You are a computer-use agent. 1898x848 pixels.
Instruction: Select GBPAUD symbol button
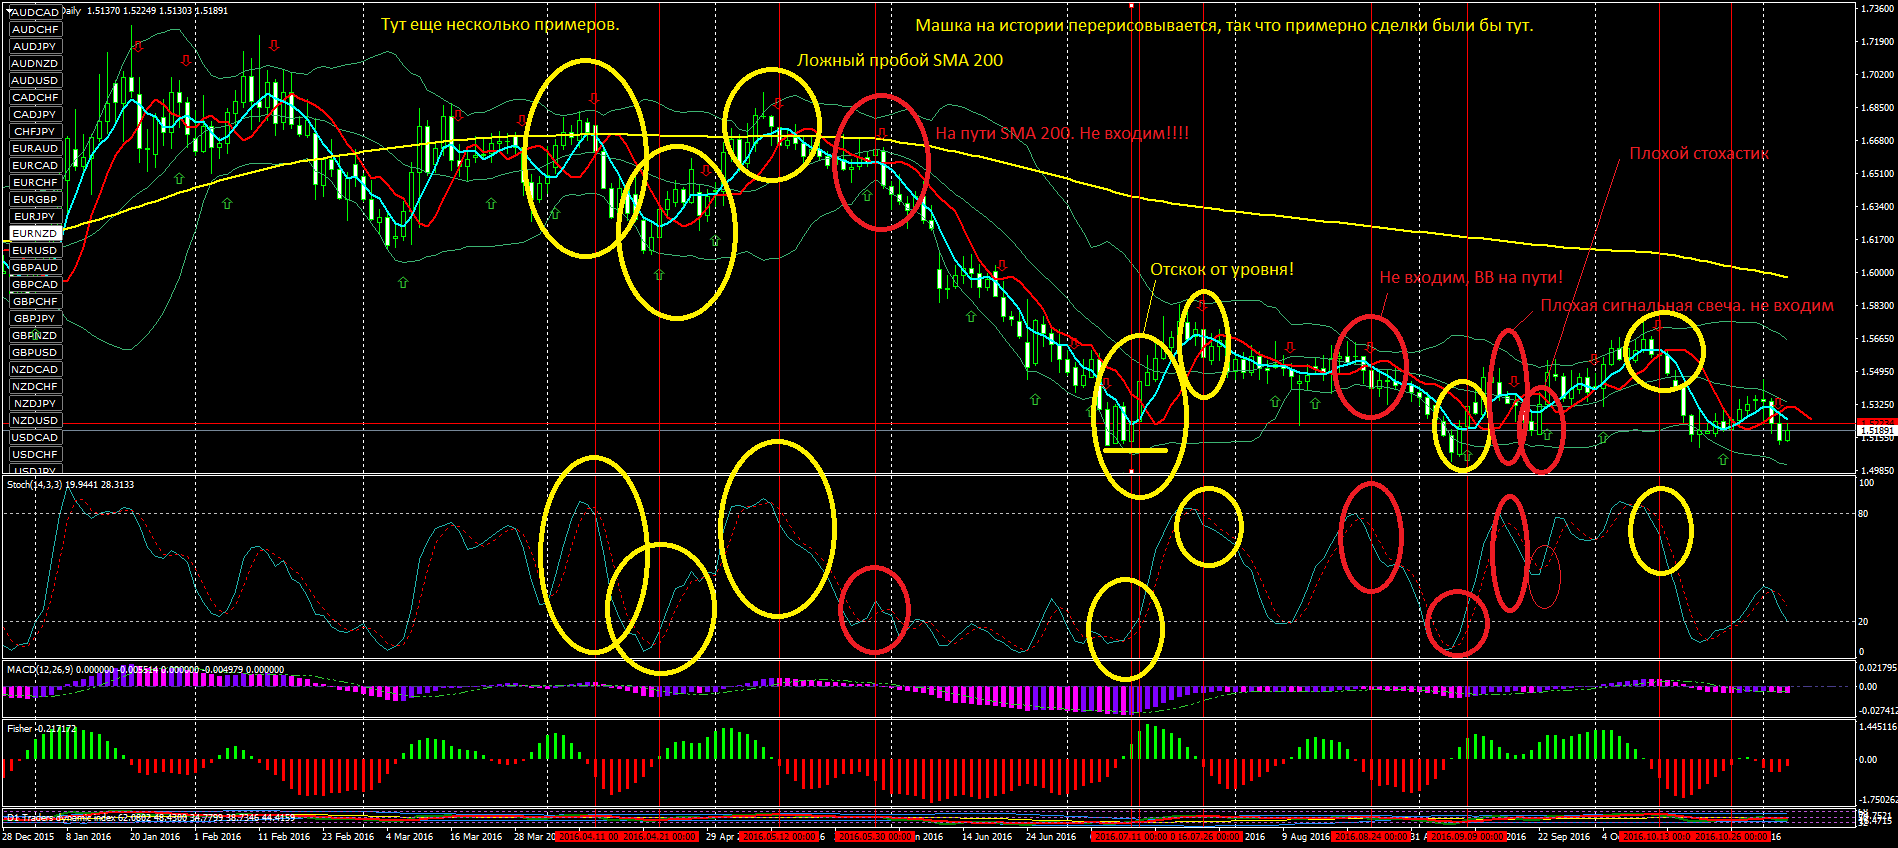(x=35, y=267)
